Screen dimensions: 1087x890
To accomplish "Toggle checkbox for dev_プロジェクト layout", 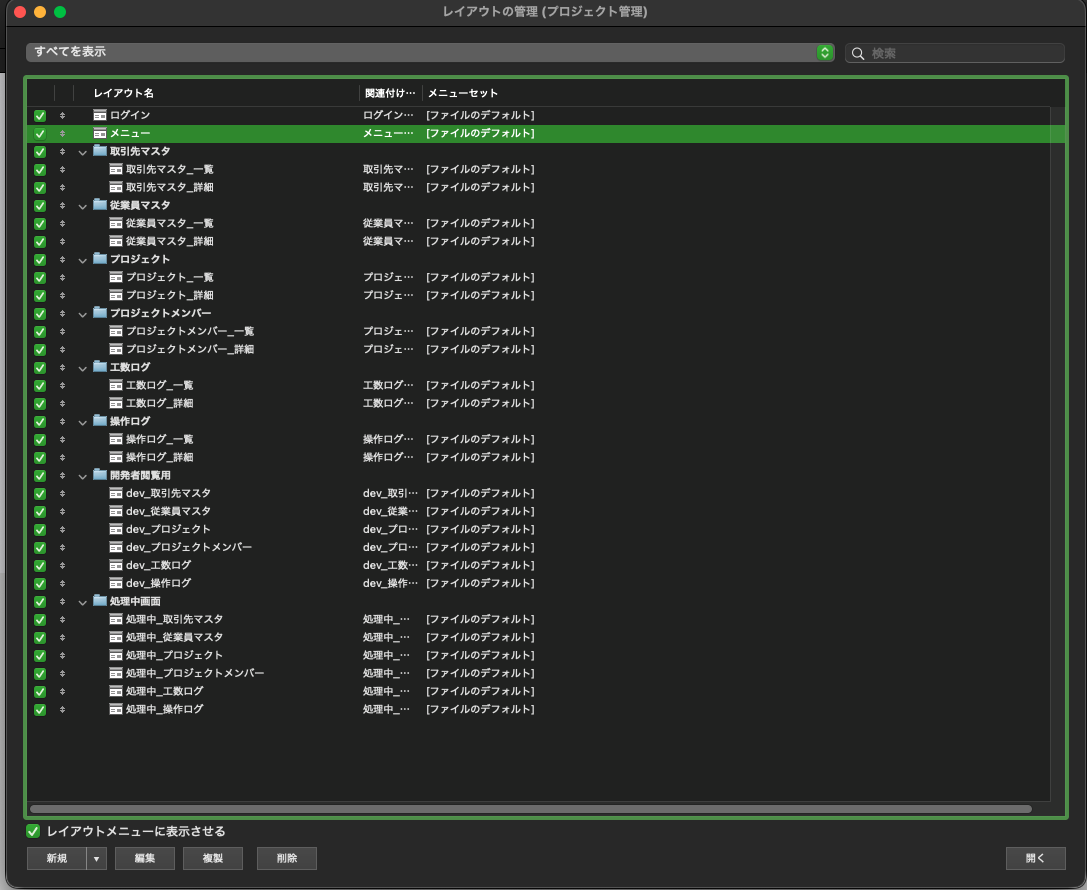I will [40, 530].
